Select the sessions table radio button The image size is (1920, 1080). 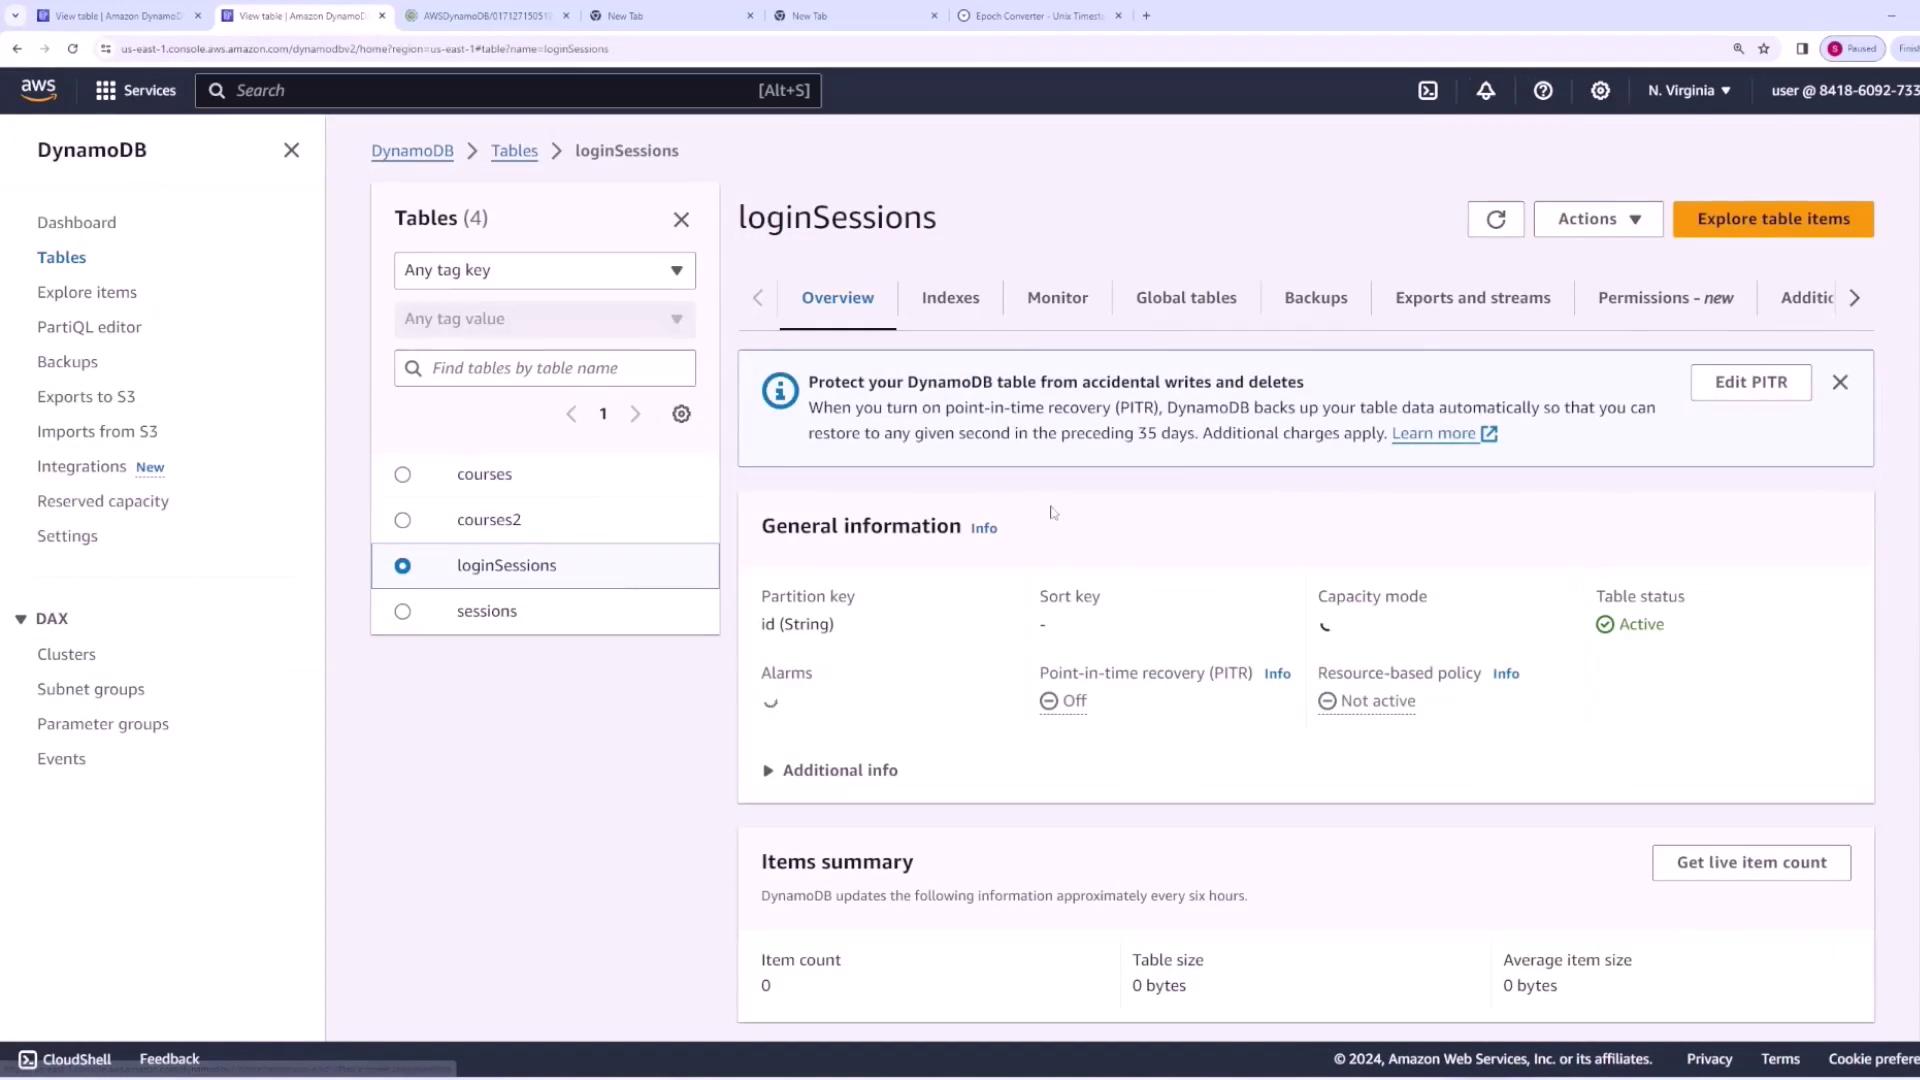click(x=402, y=612)
